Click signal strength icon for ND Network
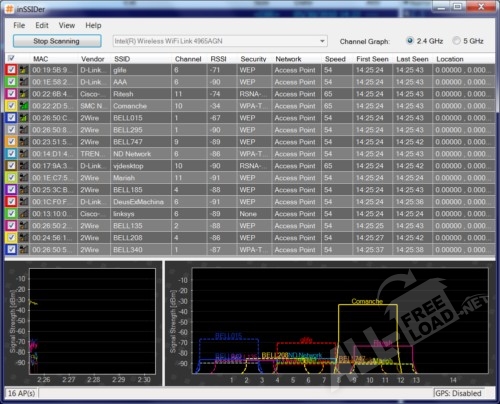Image resolution: width=500 pixels, height=404 pixels. (24, 154)
